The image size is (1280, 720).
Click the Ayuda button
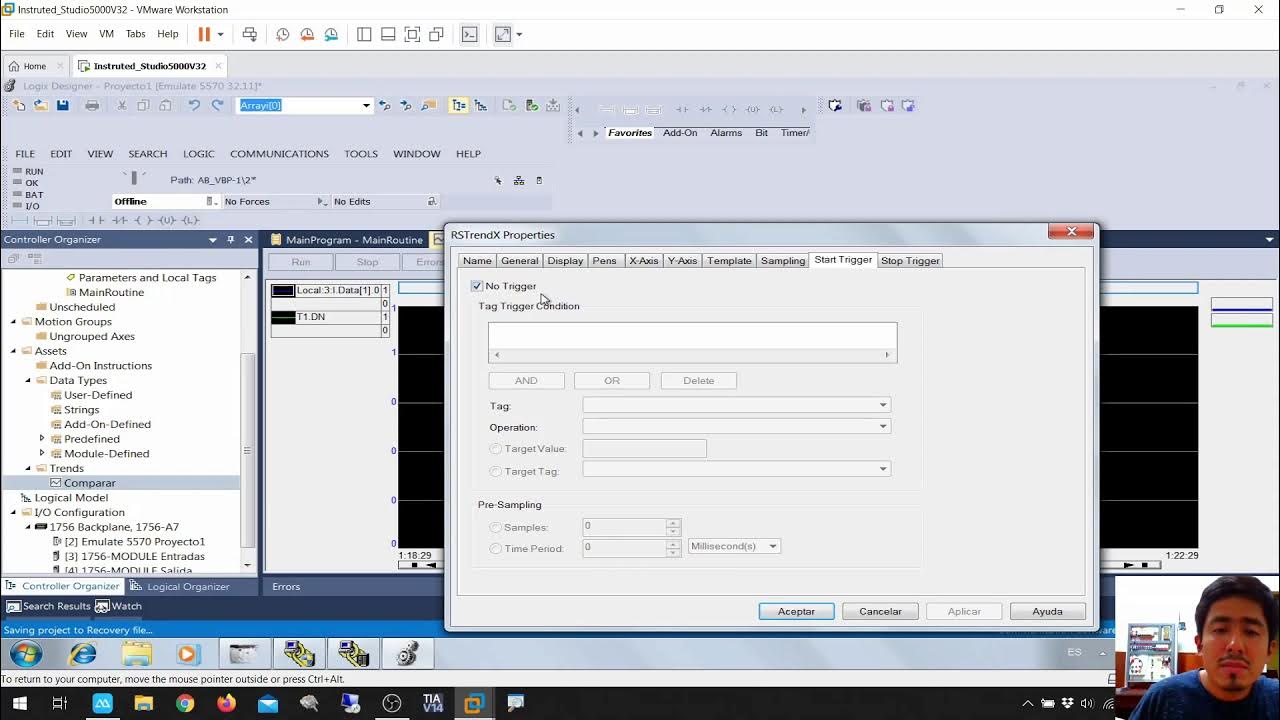[x=1047, y=611]
